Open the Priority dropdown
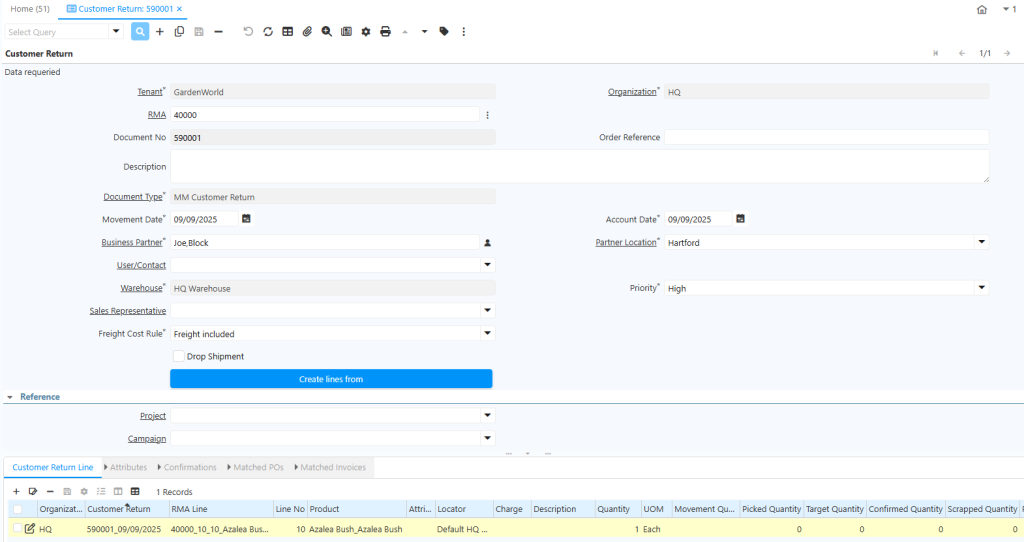Screen dimensions: 1024x542 pyautogui.click(x=981, y=288)
